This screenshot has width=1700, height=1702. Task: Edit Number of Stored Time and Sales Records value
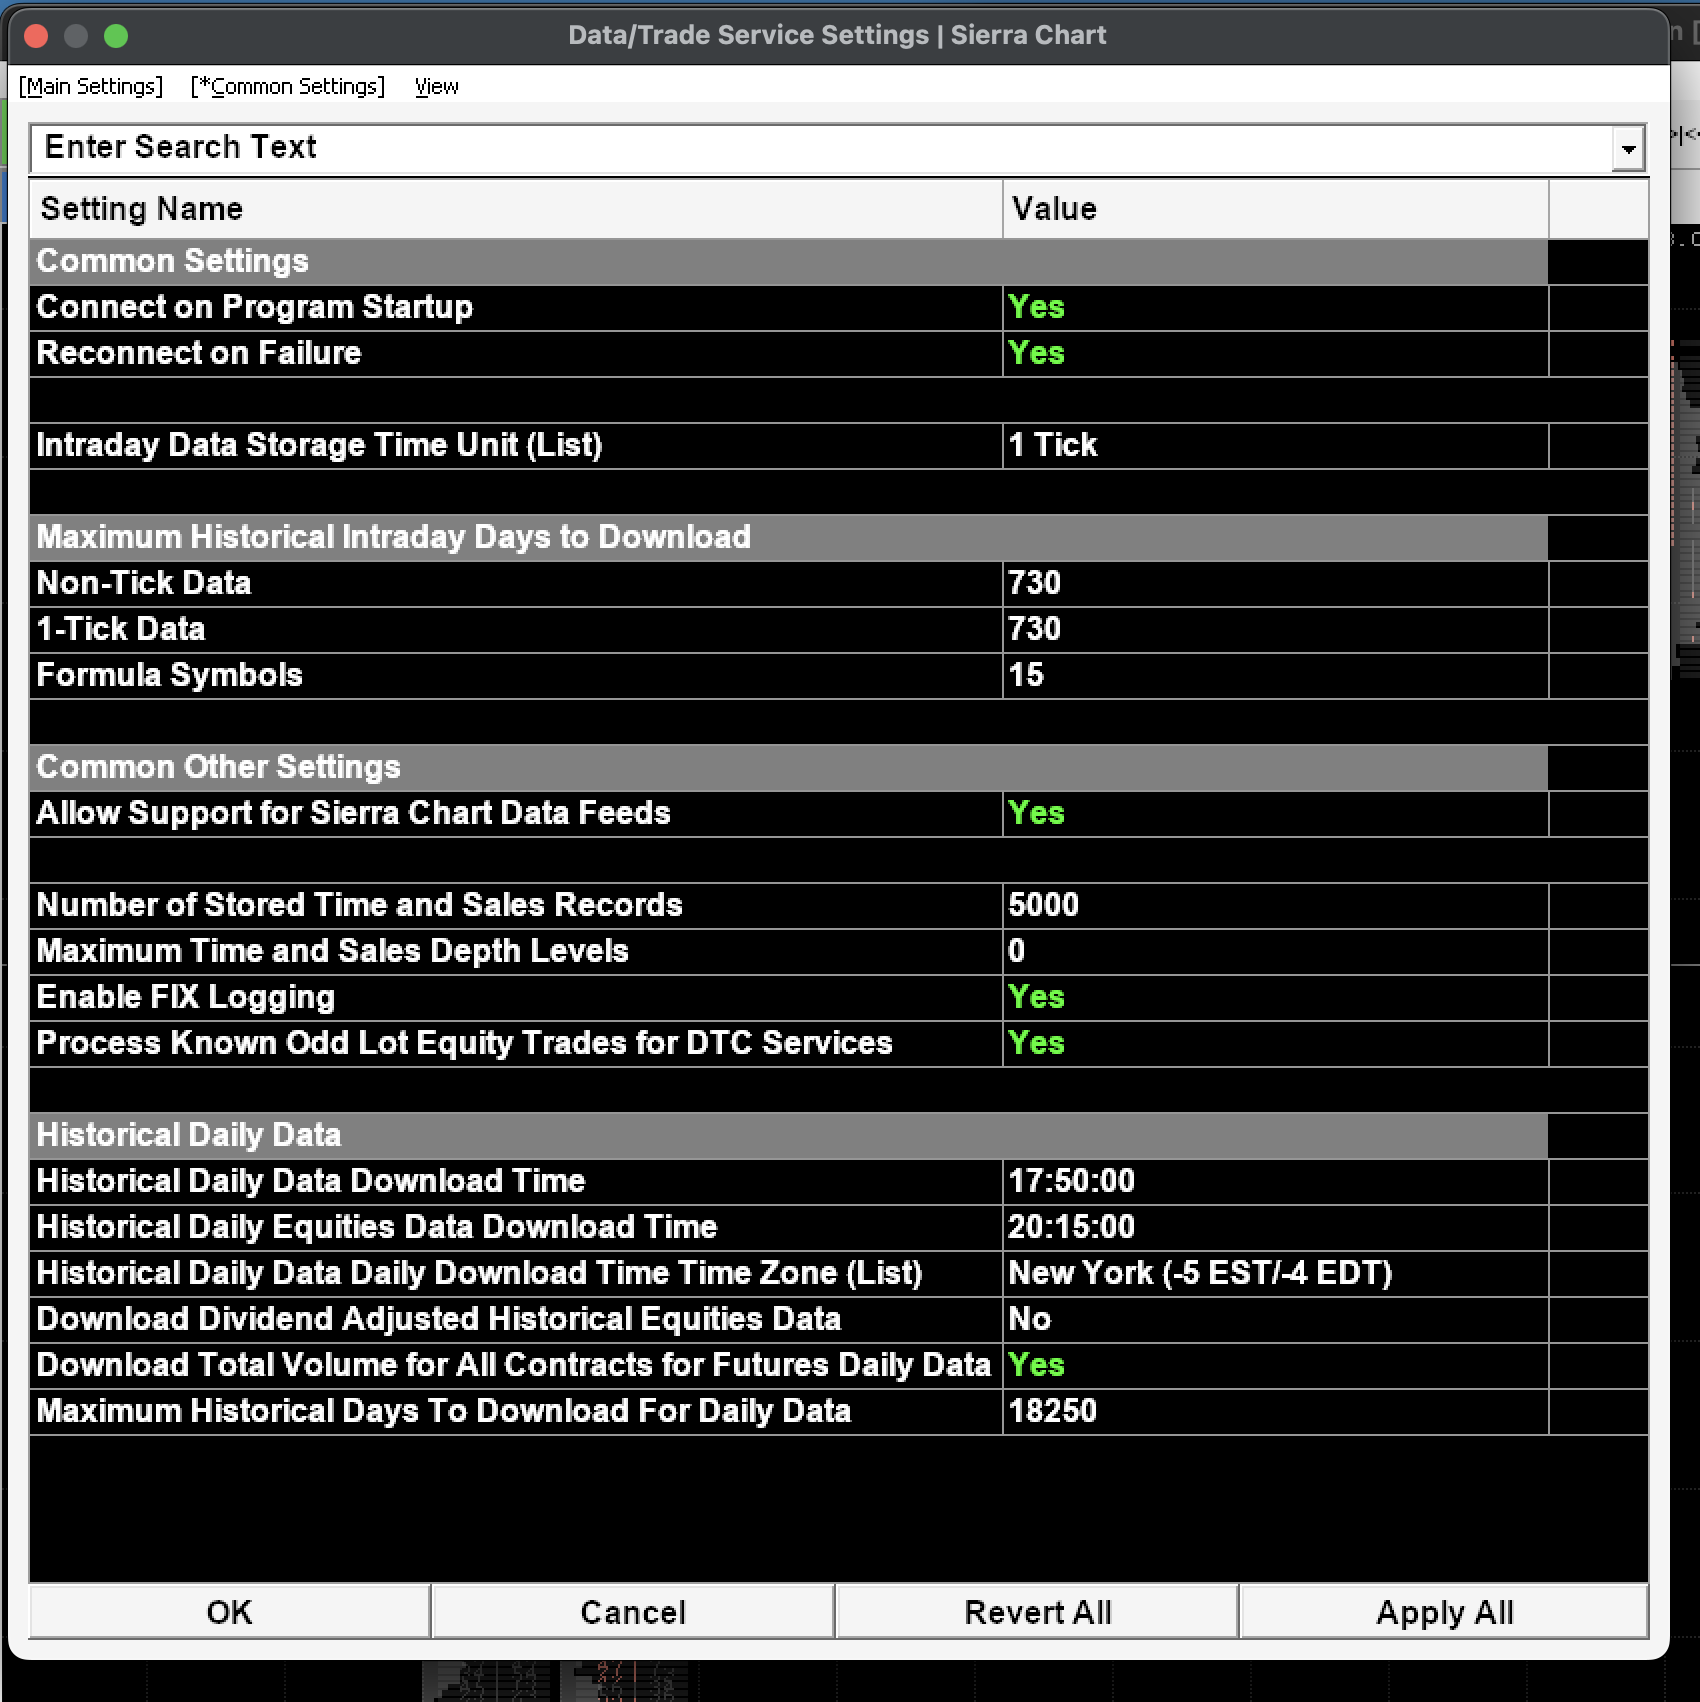coord(1275,906)
